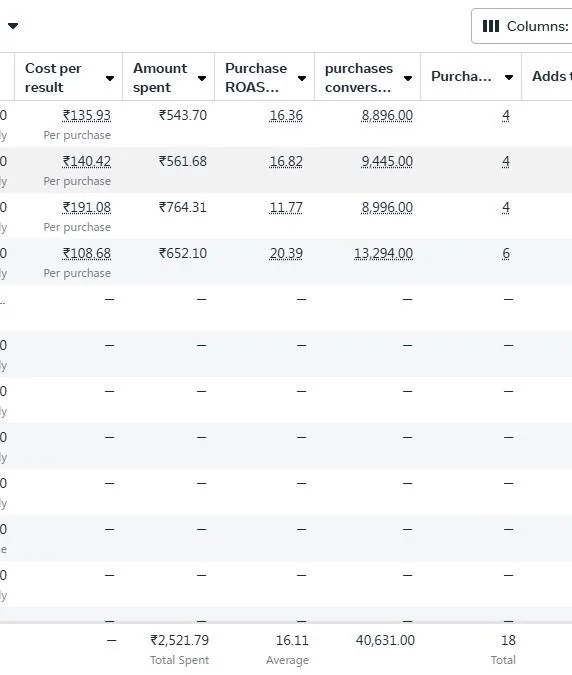Click conversion value 13,294.00

point(383,254)
